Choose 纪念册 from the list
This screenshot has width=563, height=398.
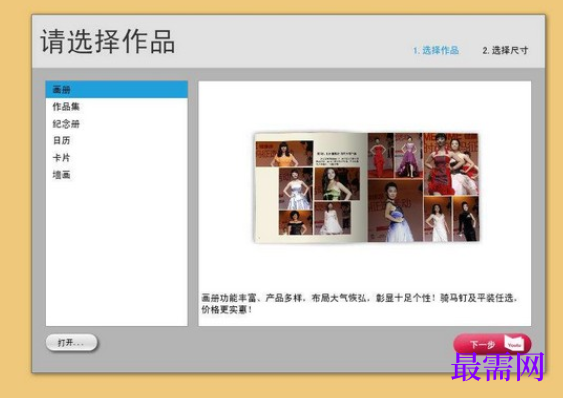pos(116,124)
